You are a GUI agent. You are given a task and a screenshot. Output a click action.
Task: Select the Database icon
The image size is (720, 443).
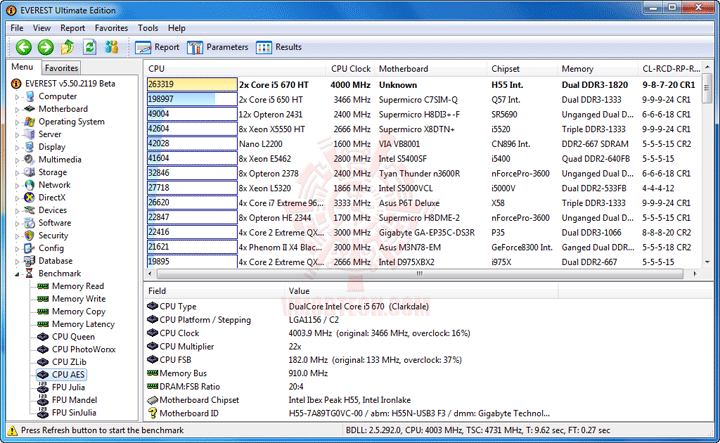click(x=30, y=261)
